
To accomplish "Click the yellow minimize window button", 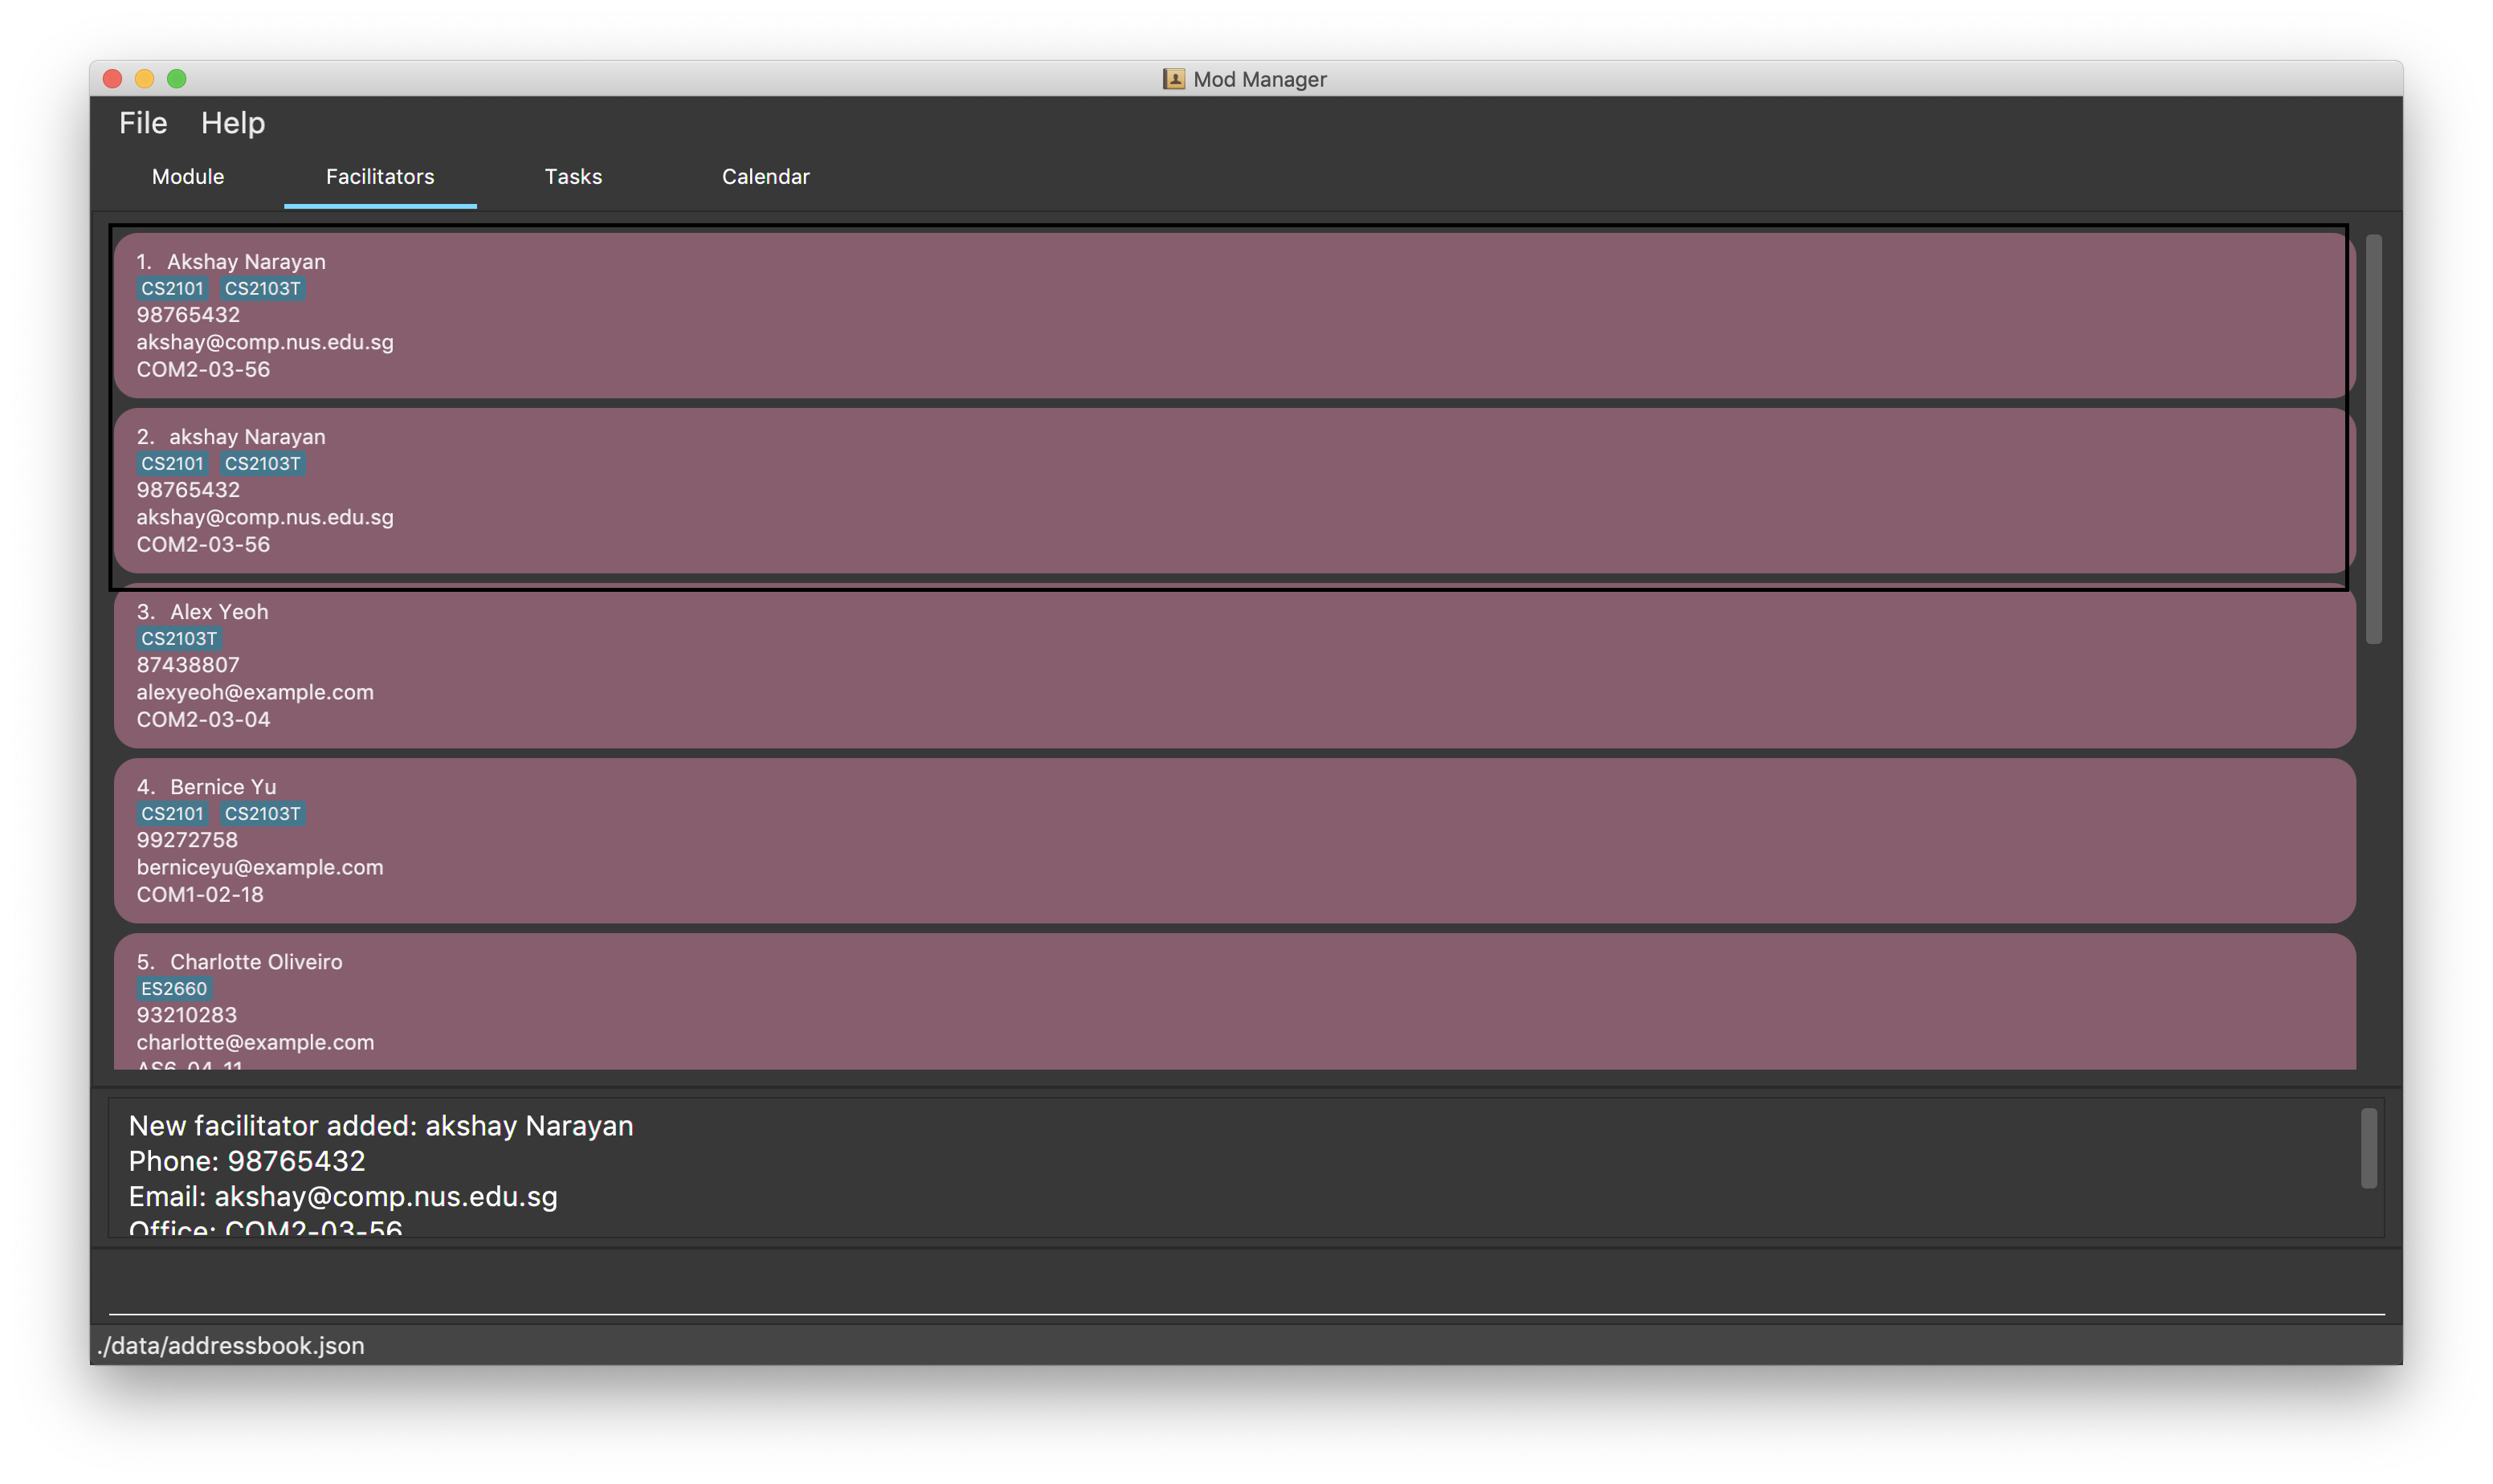I will click(144, 79).
